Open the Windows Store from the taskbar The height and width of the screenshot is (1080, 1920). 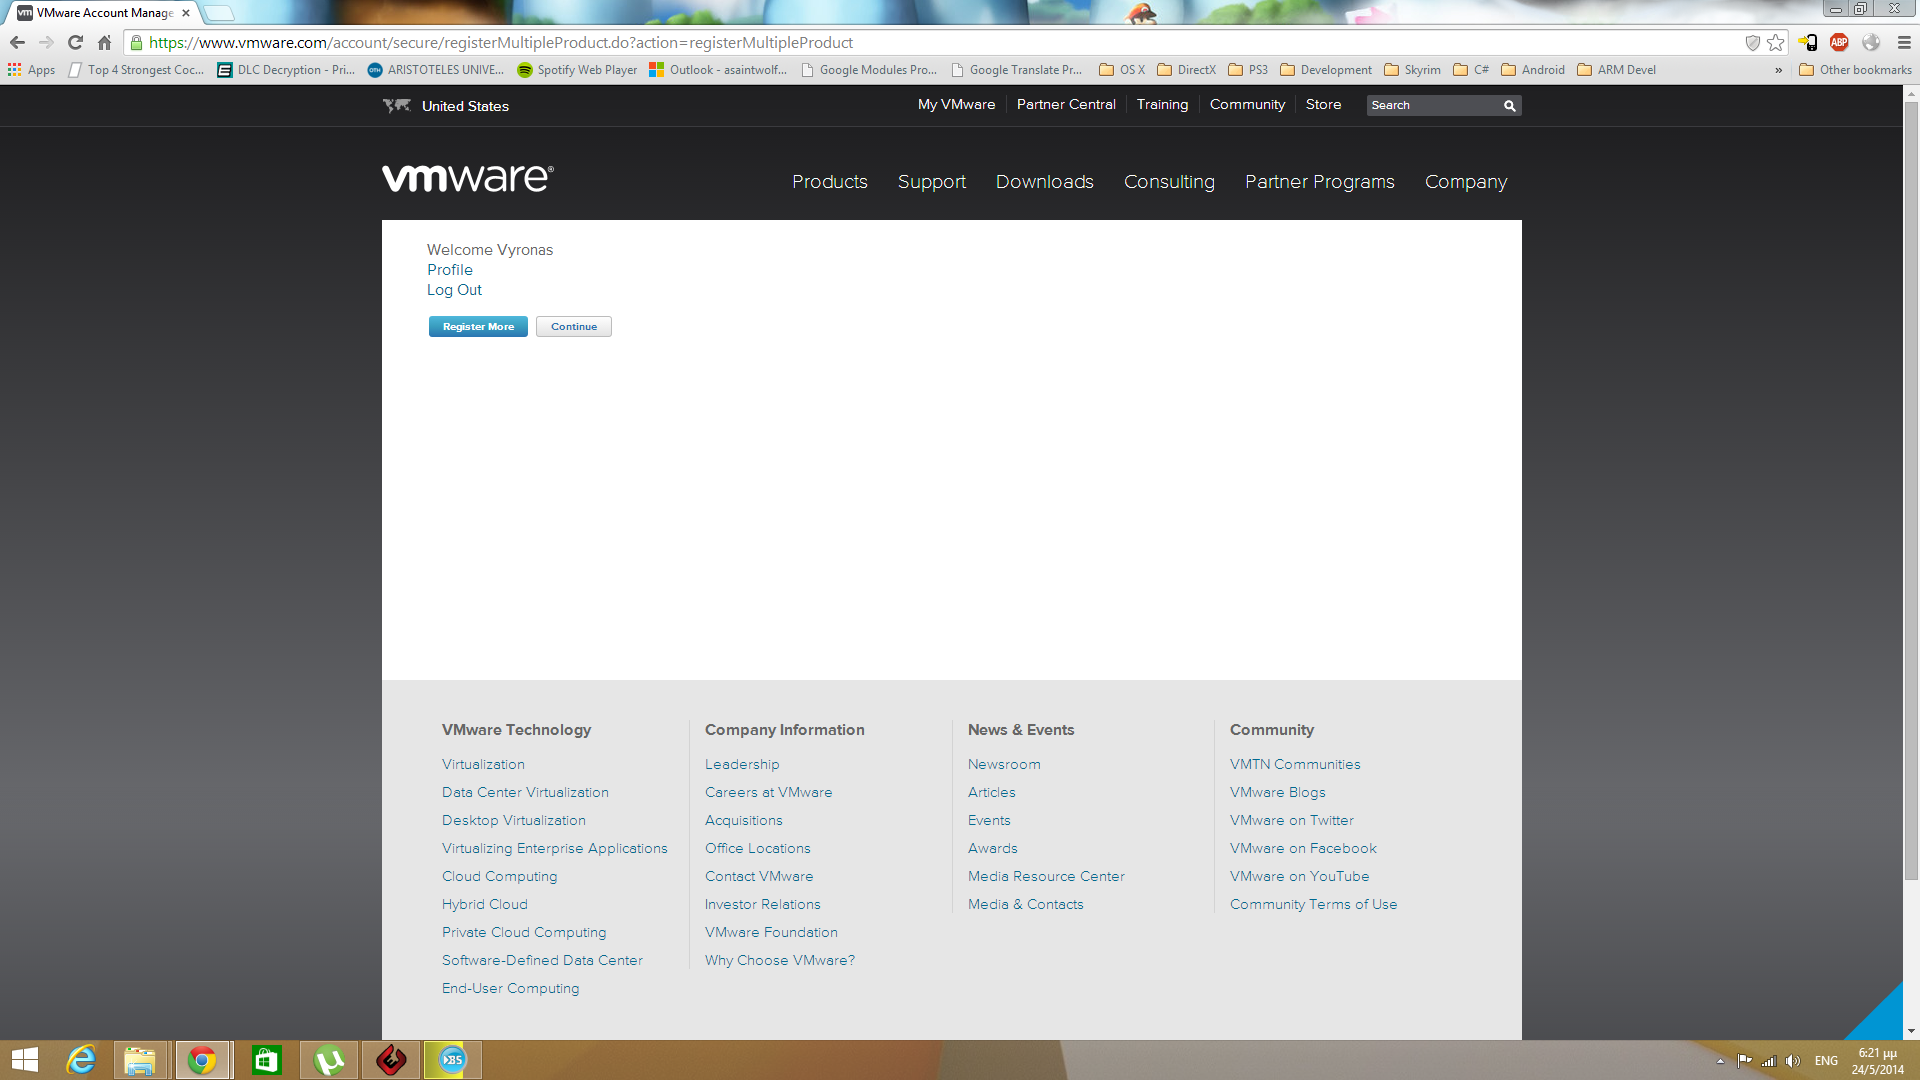pyautogui.click(x=265, y=1059)
